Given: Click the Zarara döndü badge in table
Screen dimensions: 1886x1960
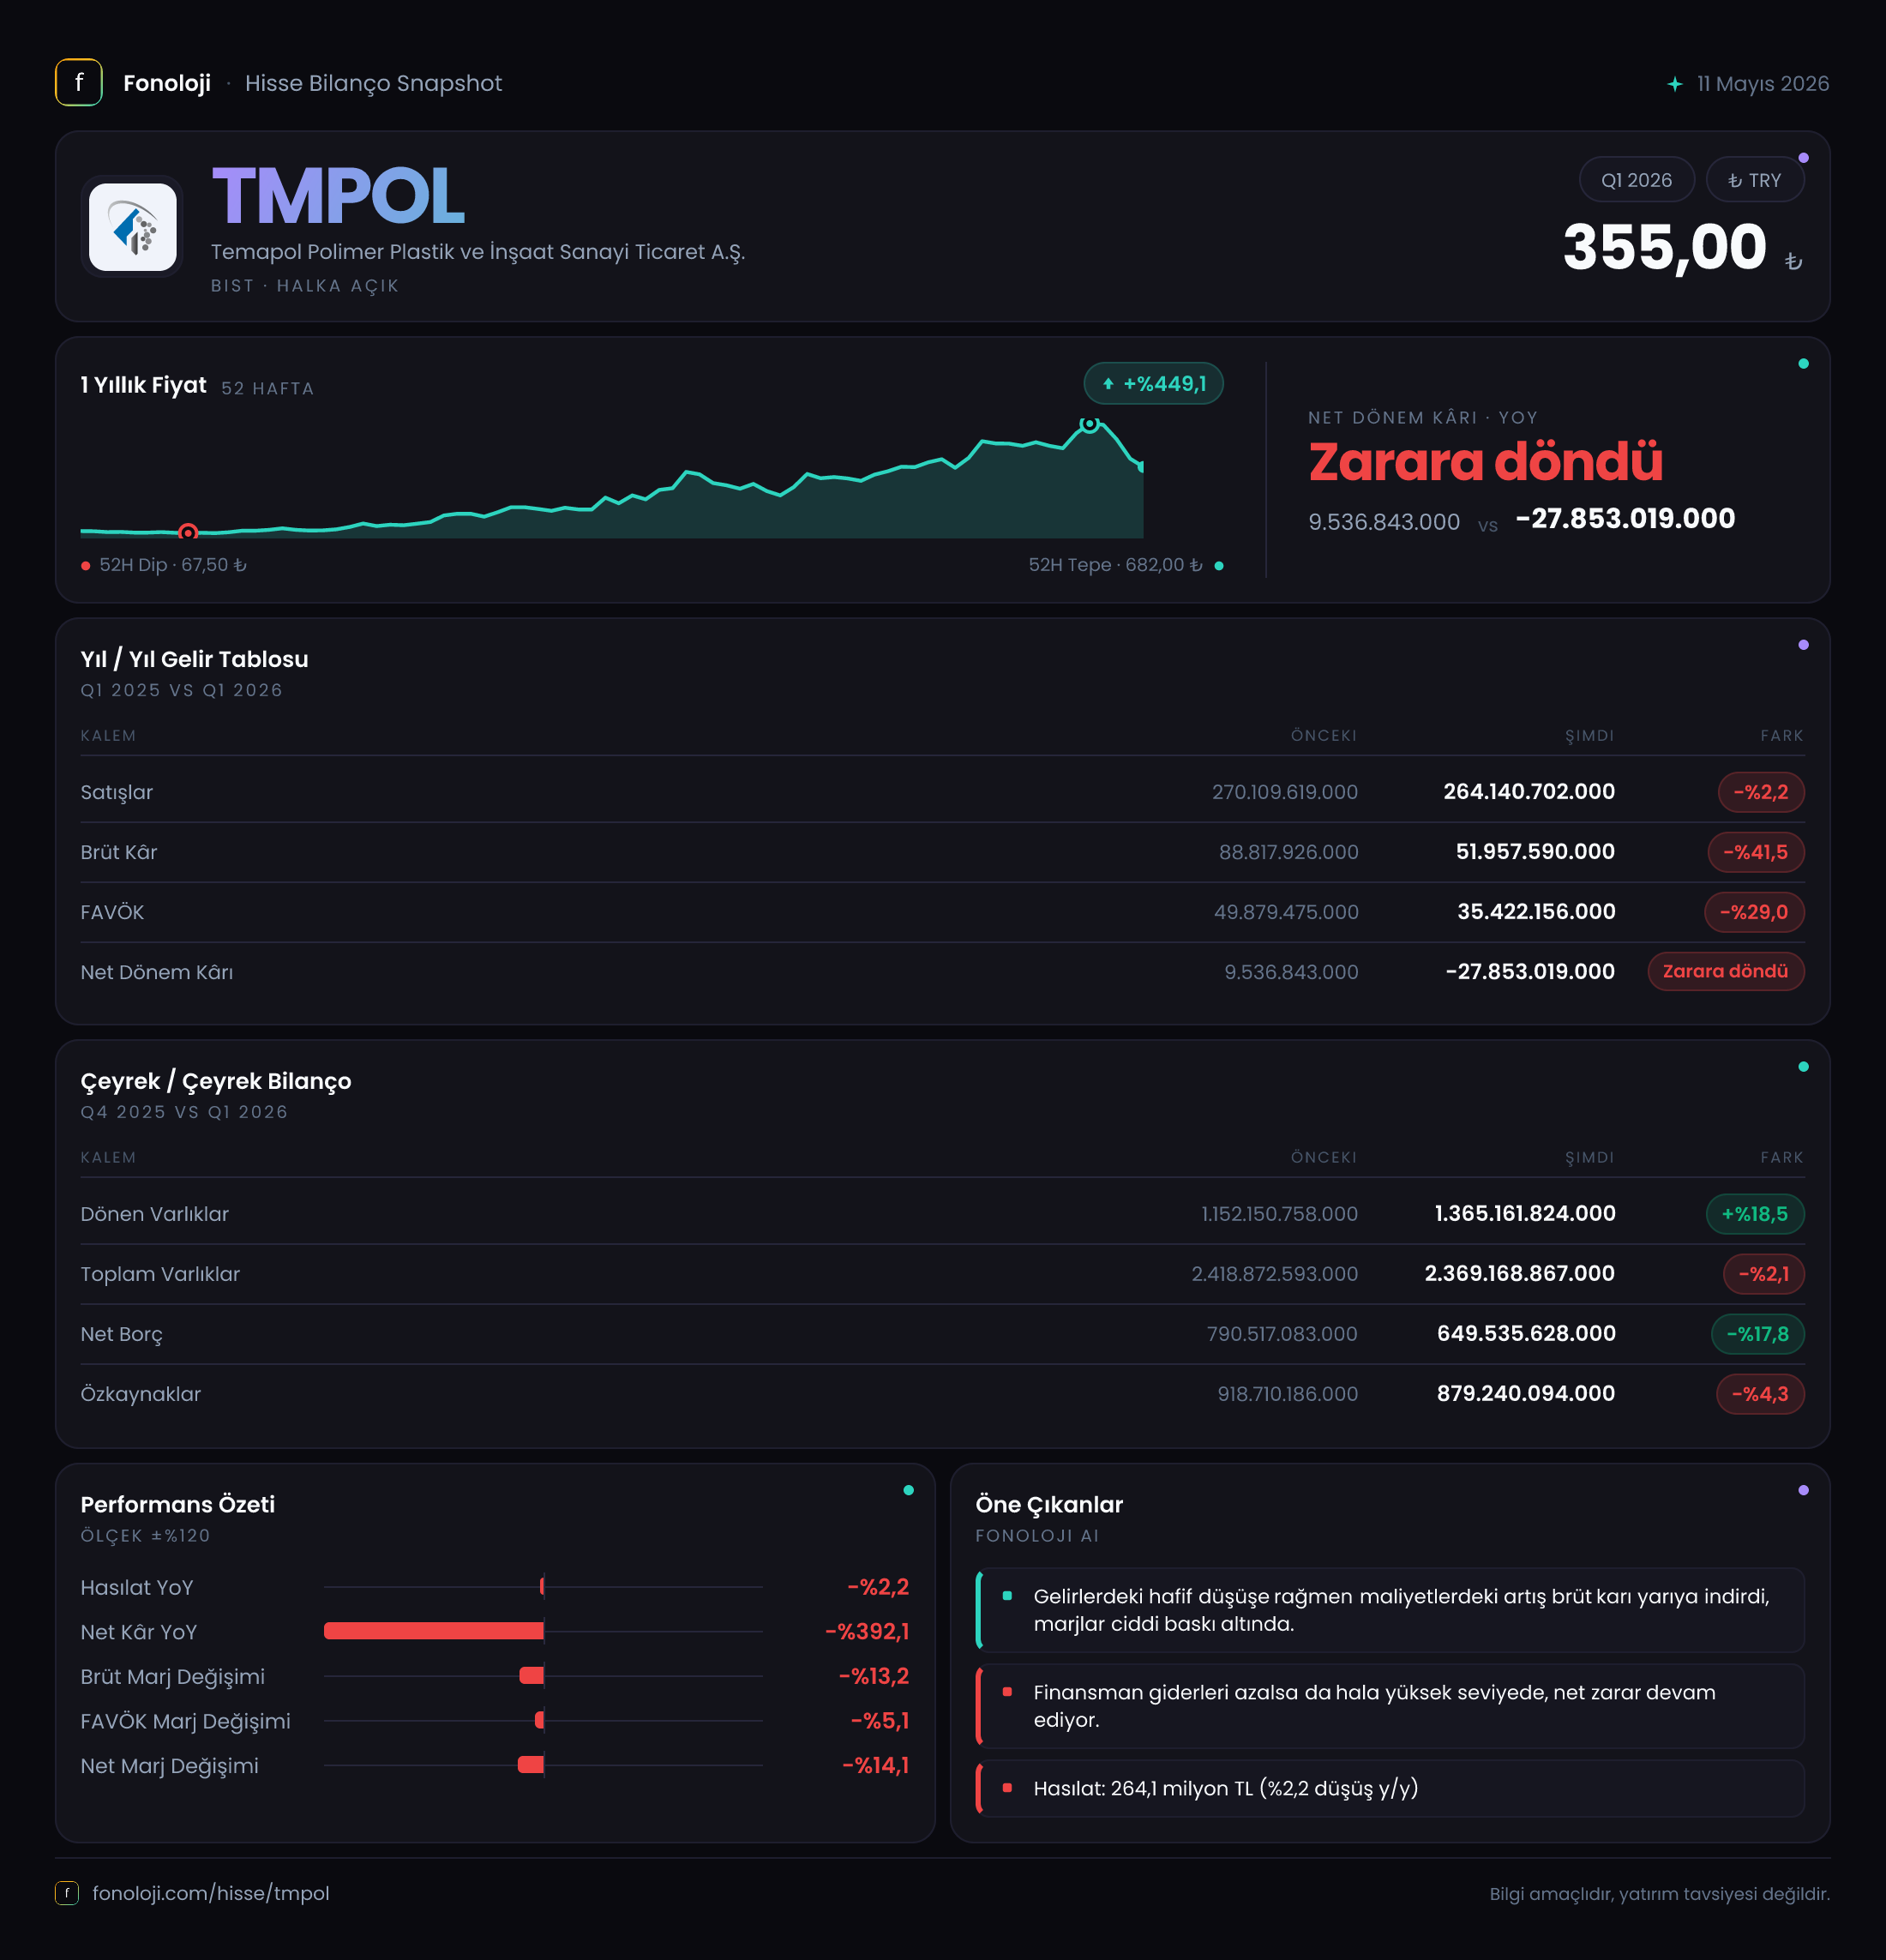Looking at the screenshot, I should tap(1726, 971).
